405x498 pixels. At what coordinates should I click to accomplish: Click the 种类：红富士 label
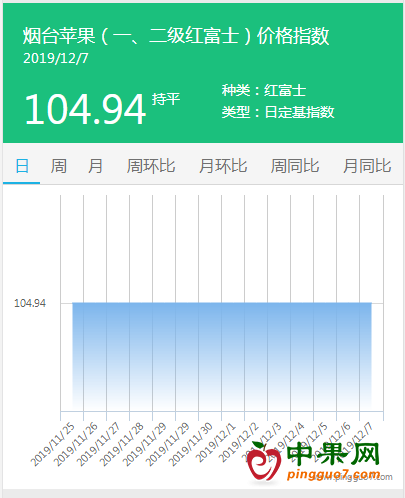click(x=264, y=90)
